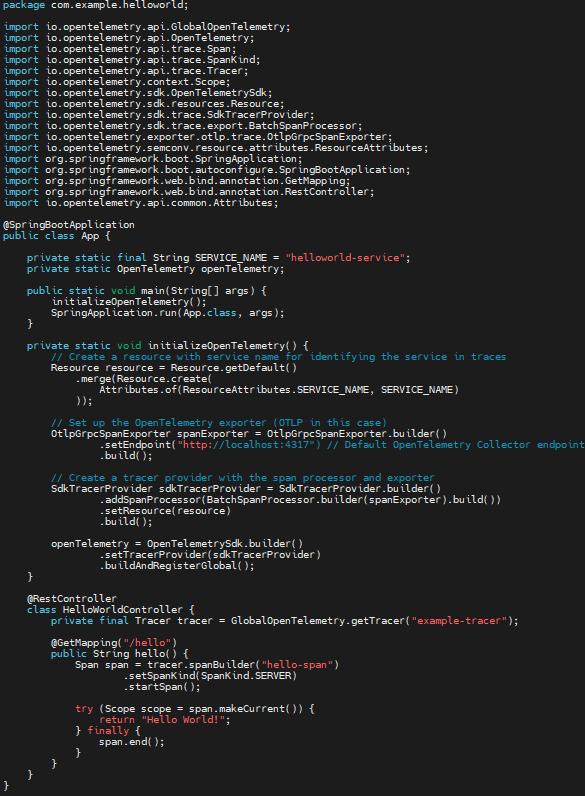Click the return "Hello World!" statement

coord(165,720)
